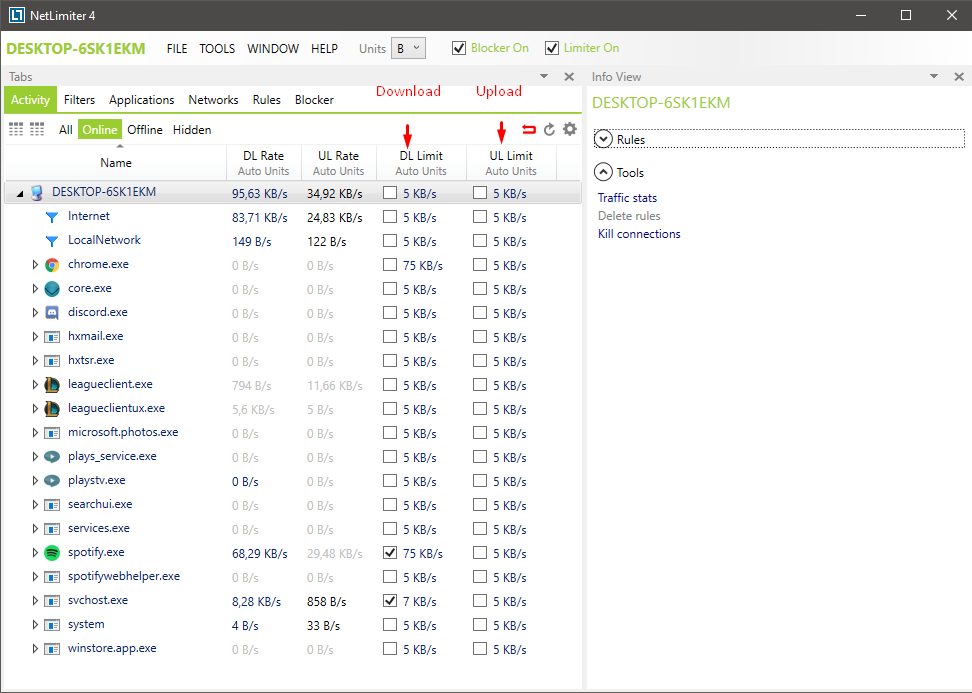The height and width of the screenshot is (693, 972).
Task: Toggle the Blocker On checkbox
Action: coord(459,48)
